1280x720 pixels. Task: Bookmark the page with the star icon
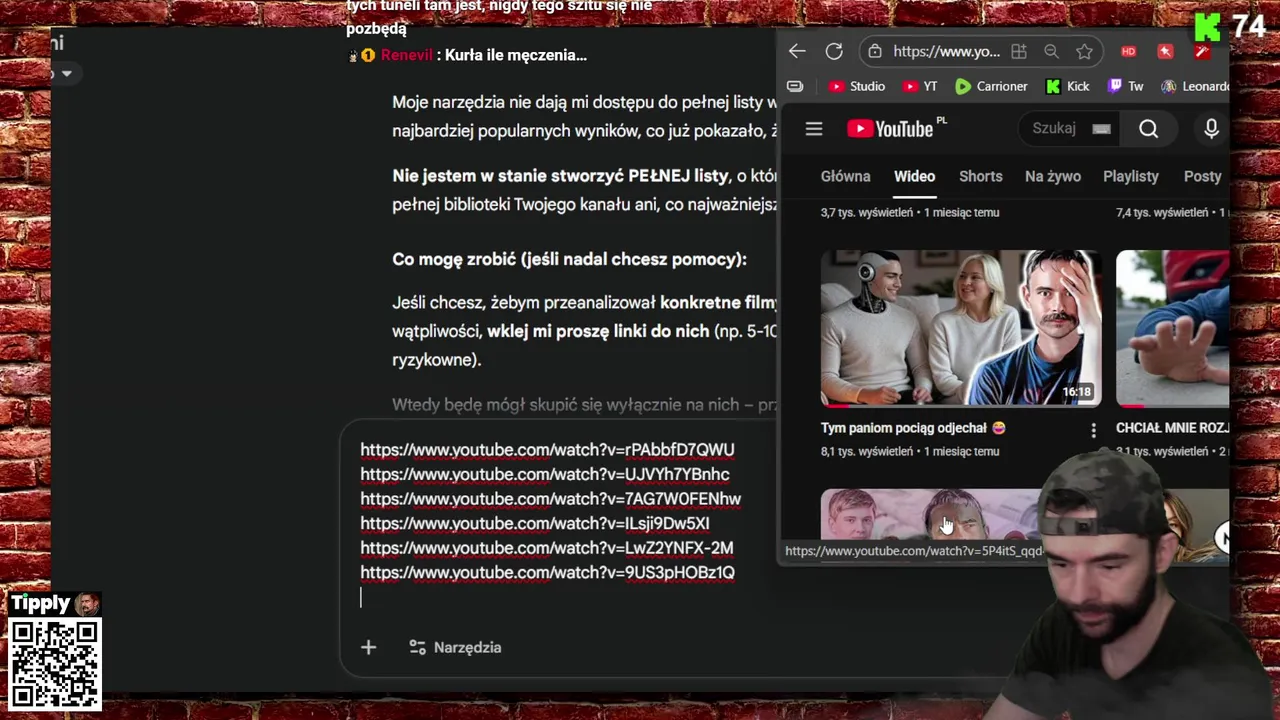pos(1084,52)
